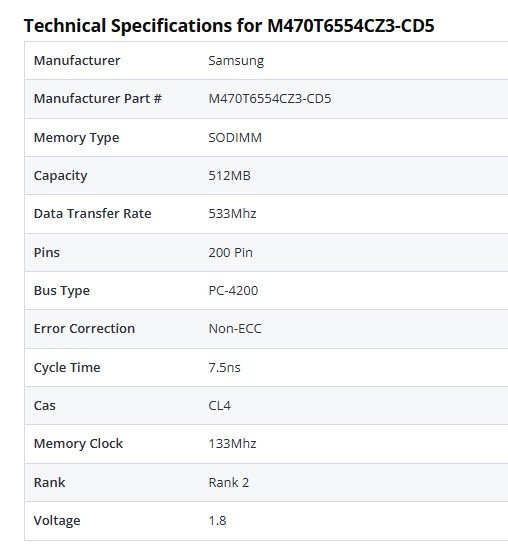Select the 533Mhz transfer rate value
Viewport: 508px width, 548px height.
click(x=232, y=214)
